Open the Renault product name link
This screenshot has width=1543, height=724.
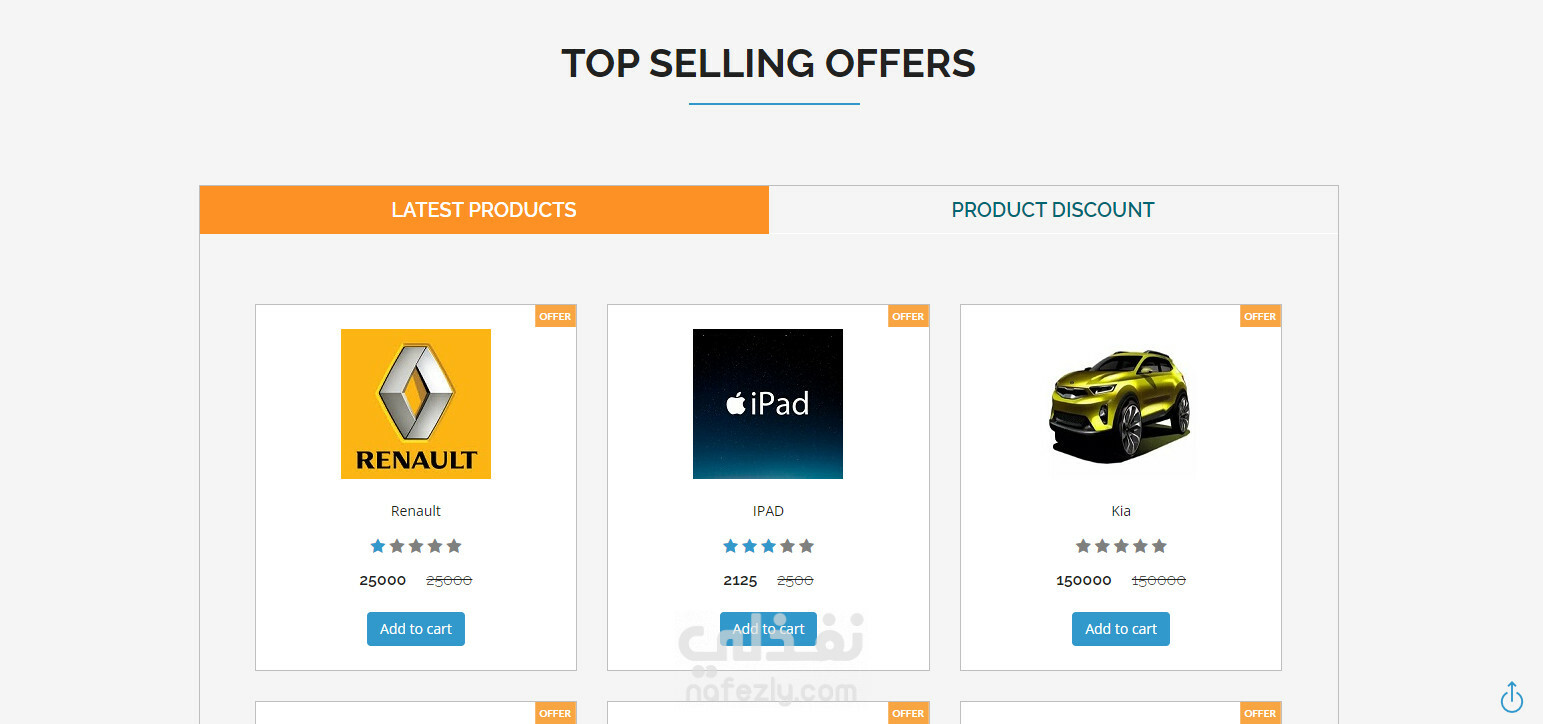[x=416, y=511]
